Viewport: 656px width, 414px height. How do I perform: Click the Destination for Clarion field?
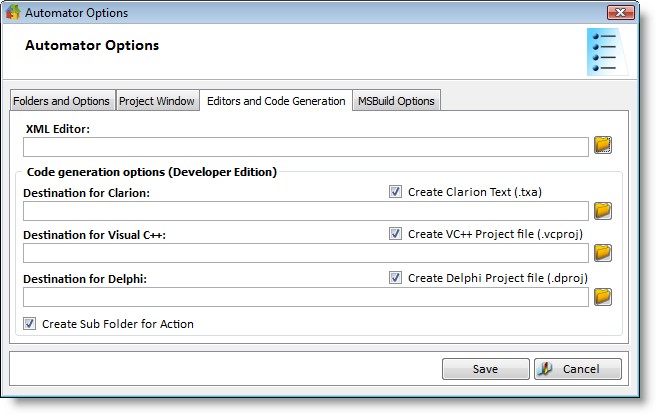306,211
